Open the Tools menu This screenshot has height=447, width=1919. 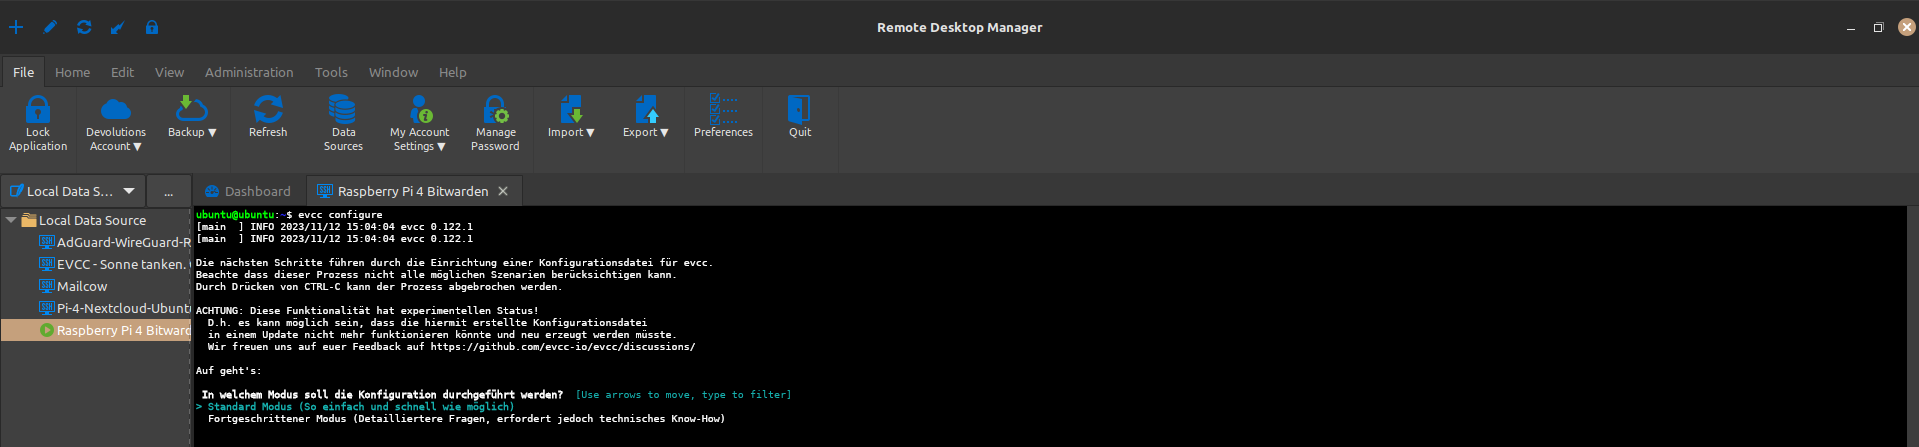point(331,72)
